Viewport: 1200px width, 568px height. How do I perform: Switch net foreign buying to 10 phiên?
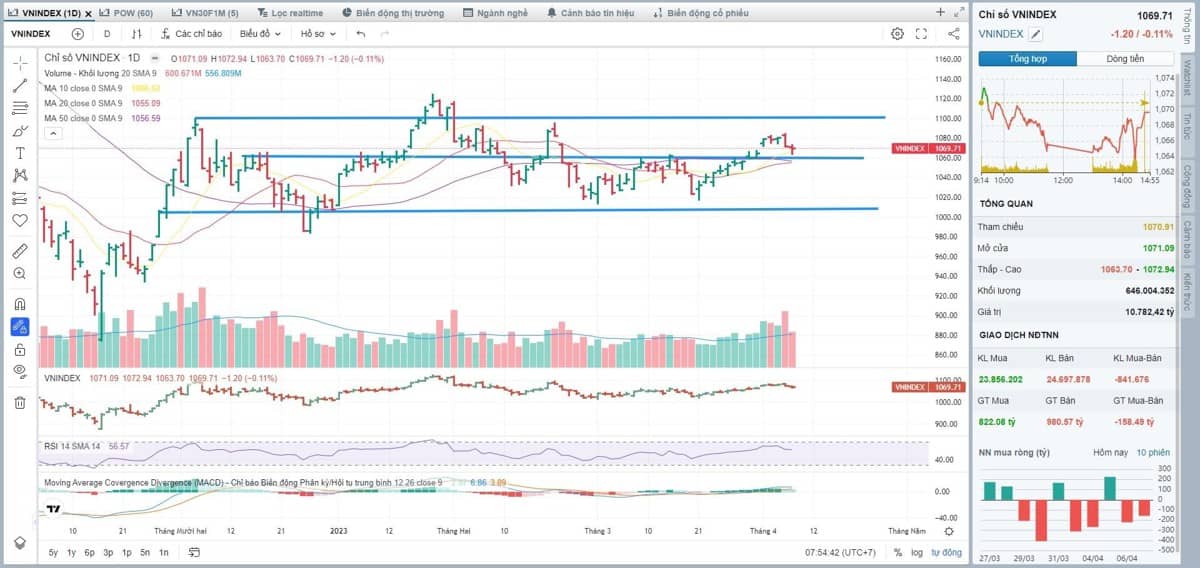pyautogui.click(x=1153, y=453)
